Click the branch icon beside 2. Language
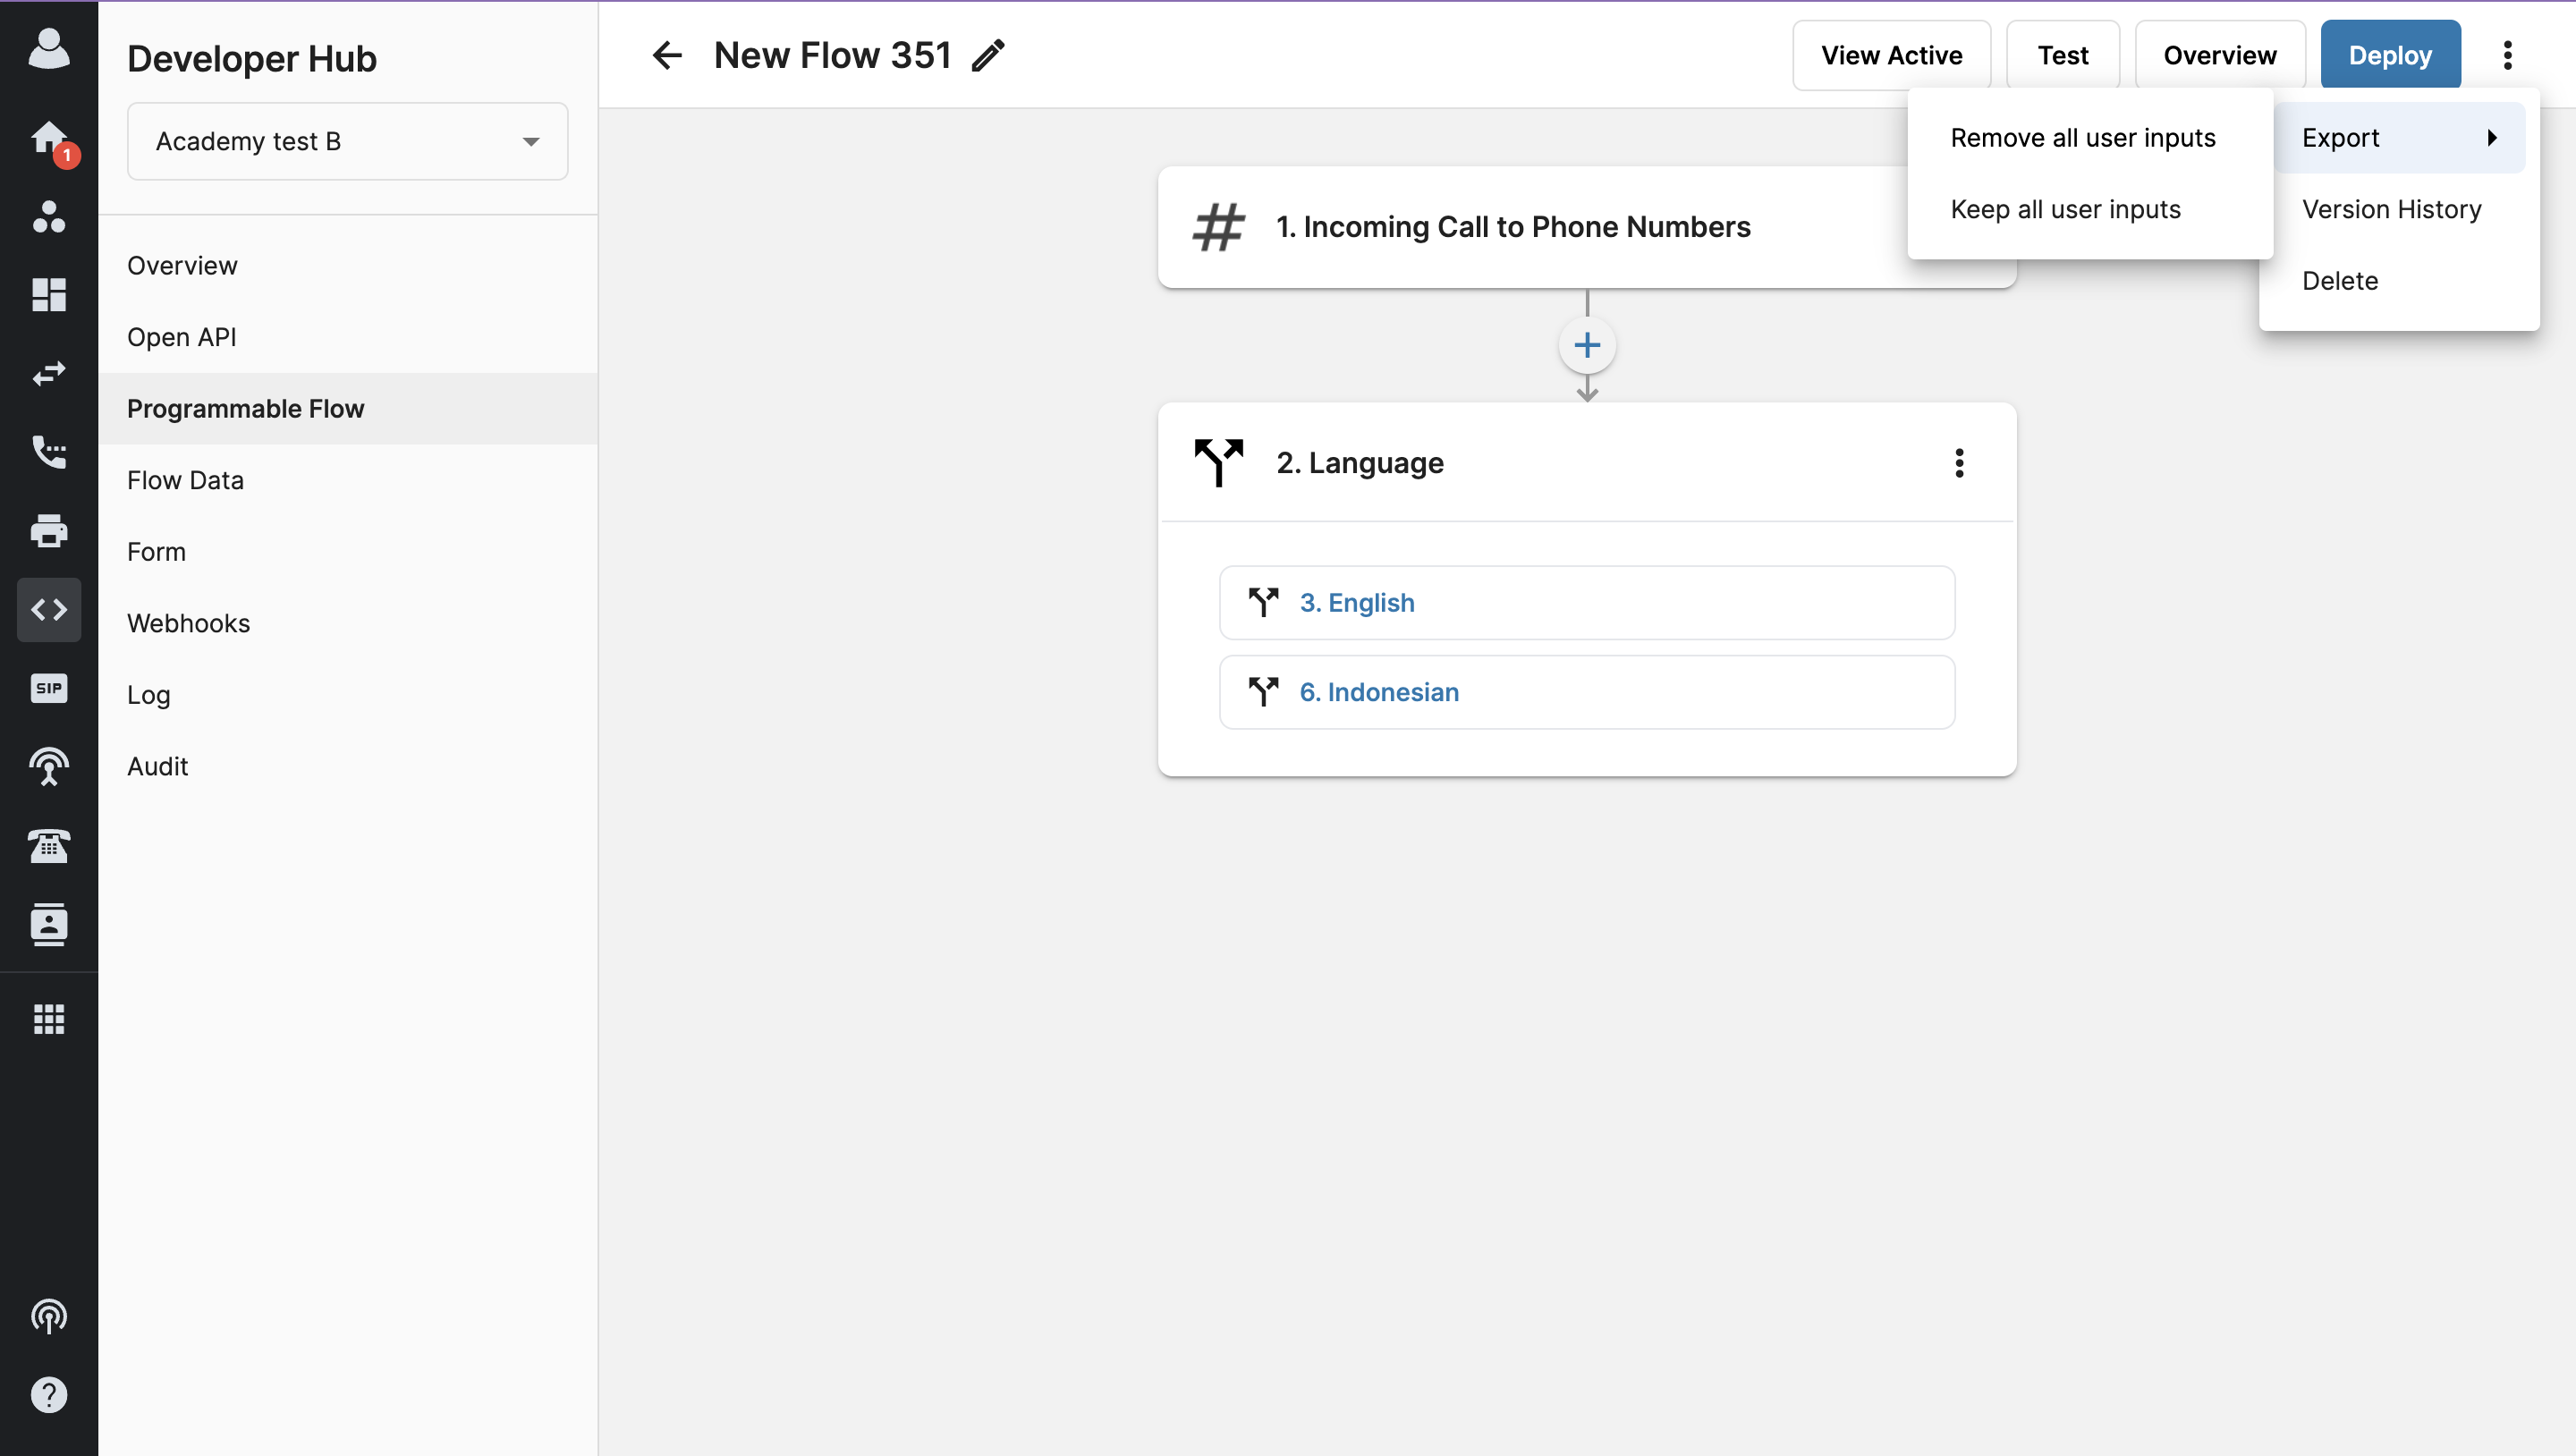 coord(1217,463)
